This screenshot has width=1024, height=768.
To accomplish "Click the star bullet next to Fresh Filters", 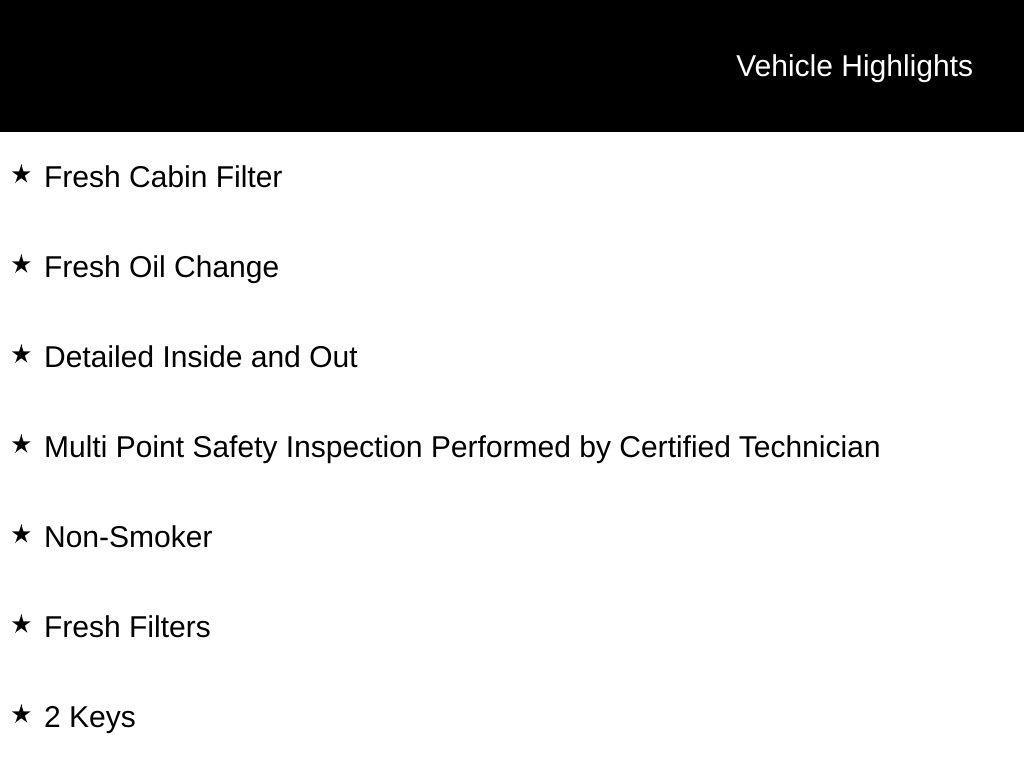I will (21, 625).
